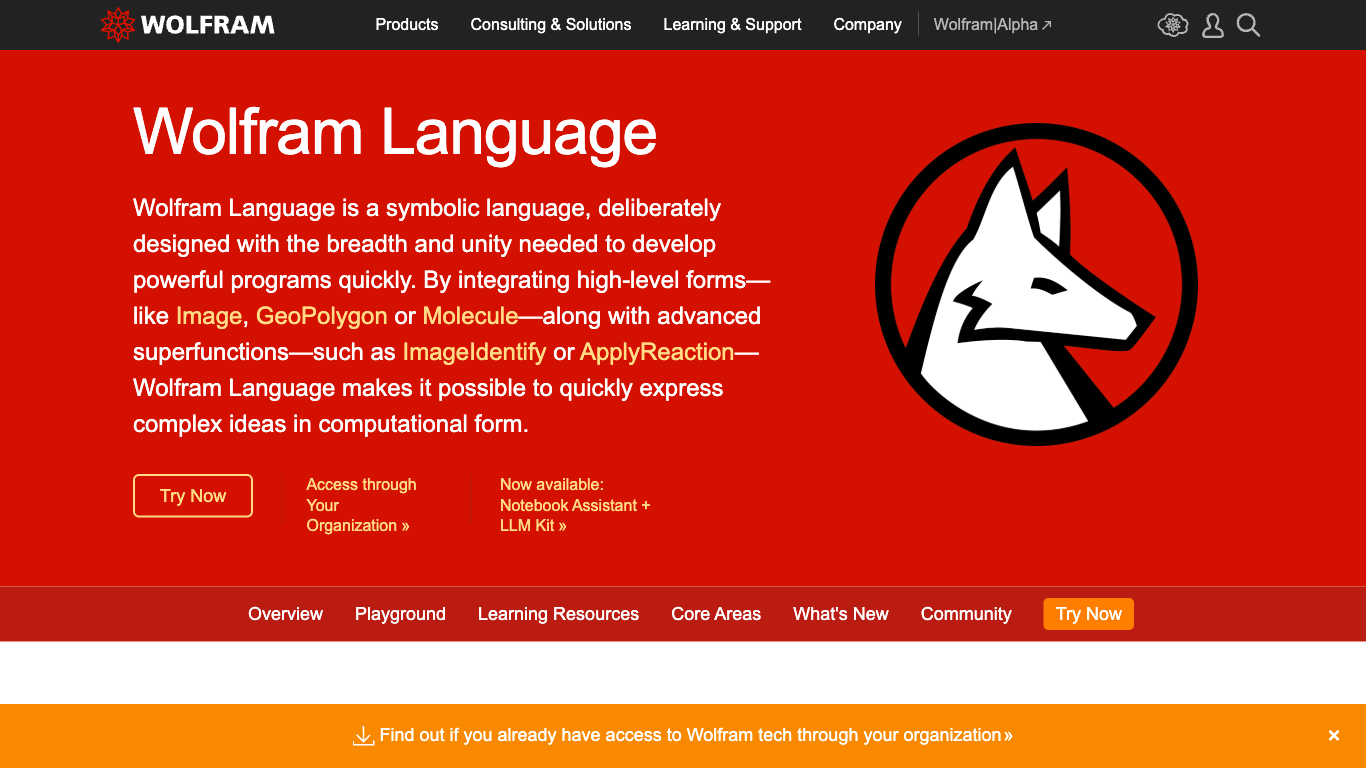Click the Wolfram Language wolf logo
Viewport: 1366px width, 768px height.
pos(1036,285)
